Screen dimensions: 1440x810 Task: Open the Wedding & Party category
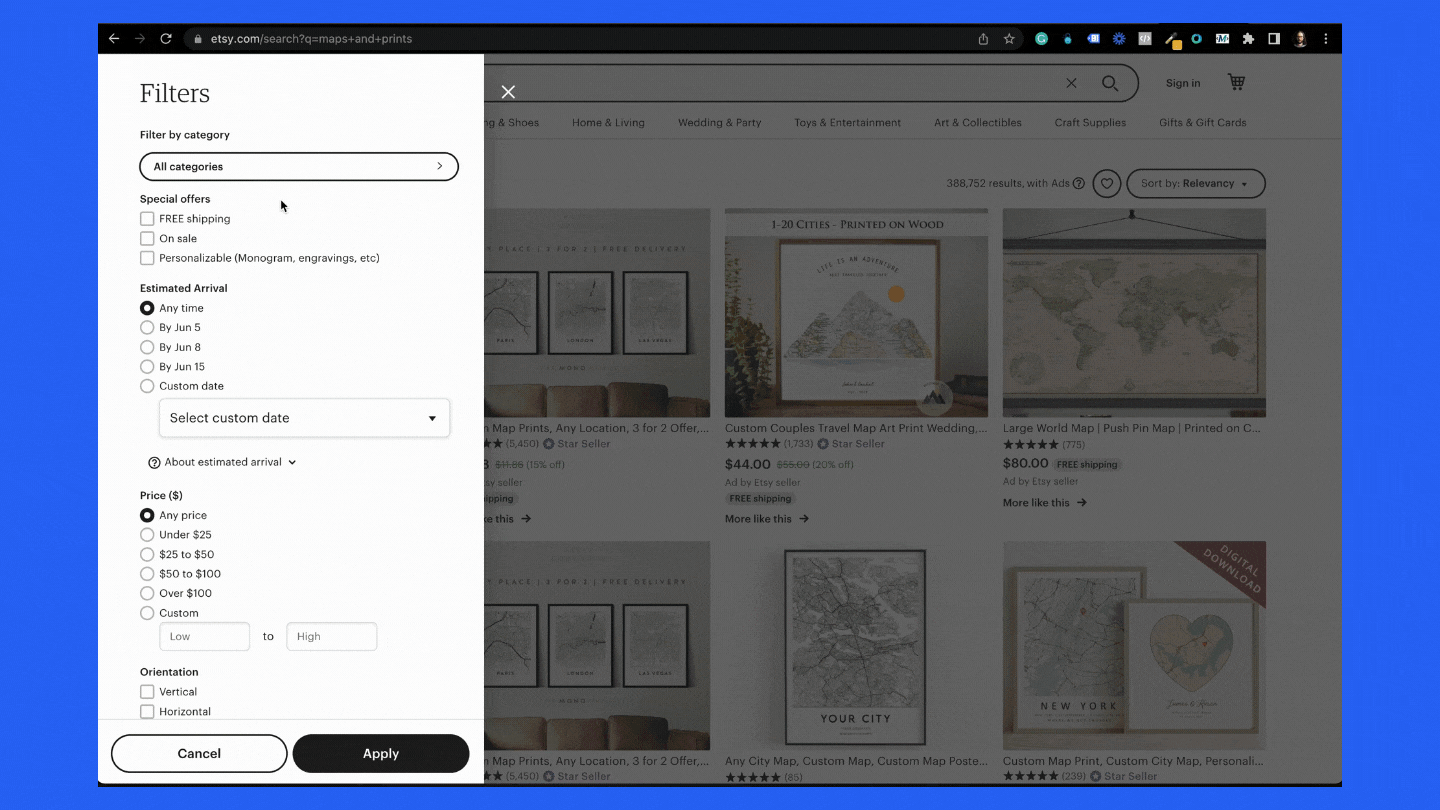pyautogui.click(x=720, y=123)
